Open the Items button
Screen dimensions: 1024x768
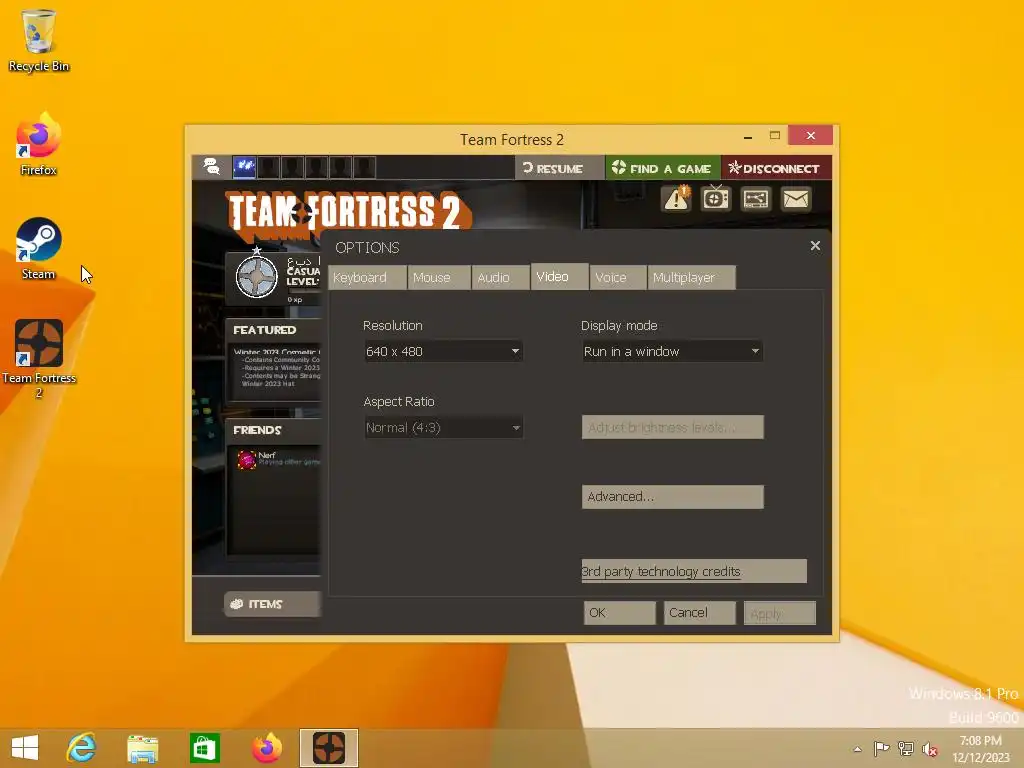pyautogui.click(x=272, y=604)
